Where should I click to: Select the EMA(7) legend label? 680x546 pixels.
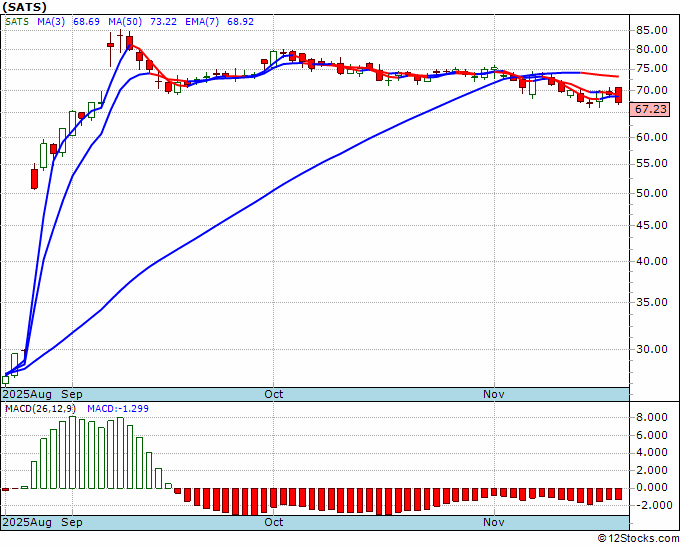point(202,22)
